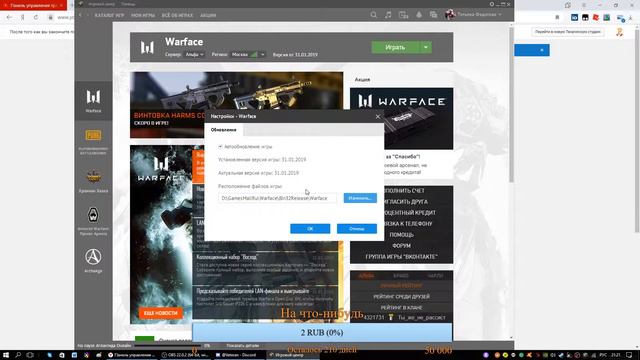The height and width of the screenshot is (360, 640).
Task: Open the browser bookmark star icon
Action: coord(557,17)
